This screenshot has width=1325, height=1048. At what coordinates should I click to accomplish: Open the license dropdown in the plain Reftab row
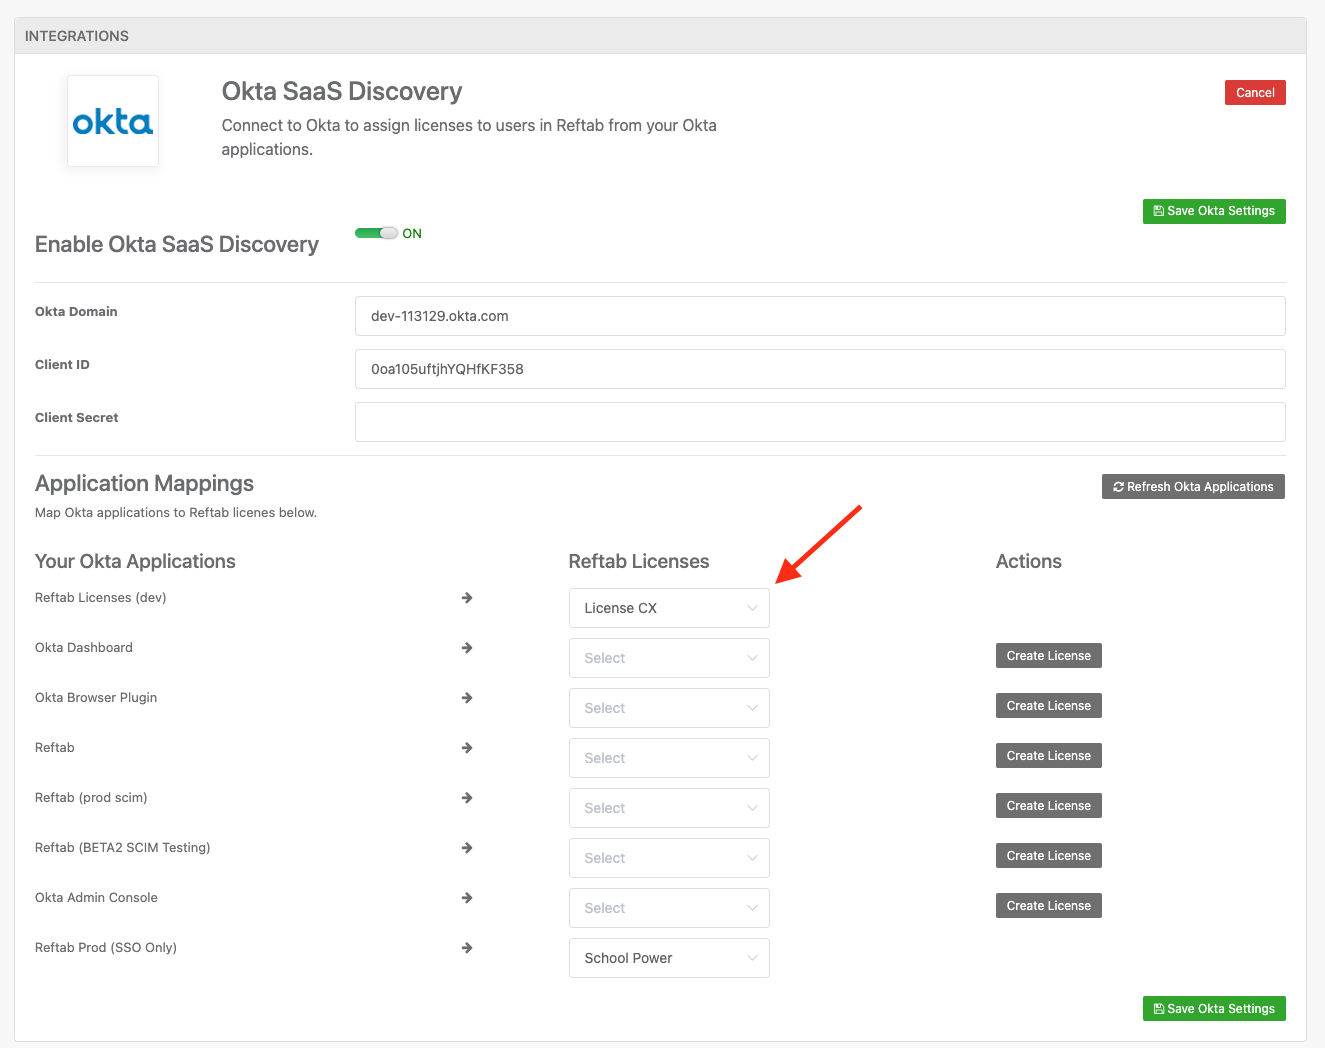669,758
